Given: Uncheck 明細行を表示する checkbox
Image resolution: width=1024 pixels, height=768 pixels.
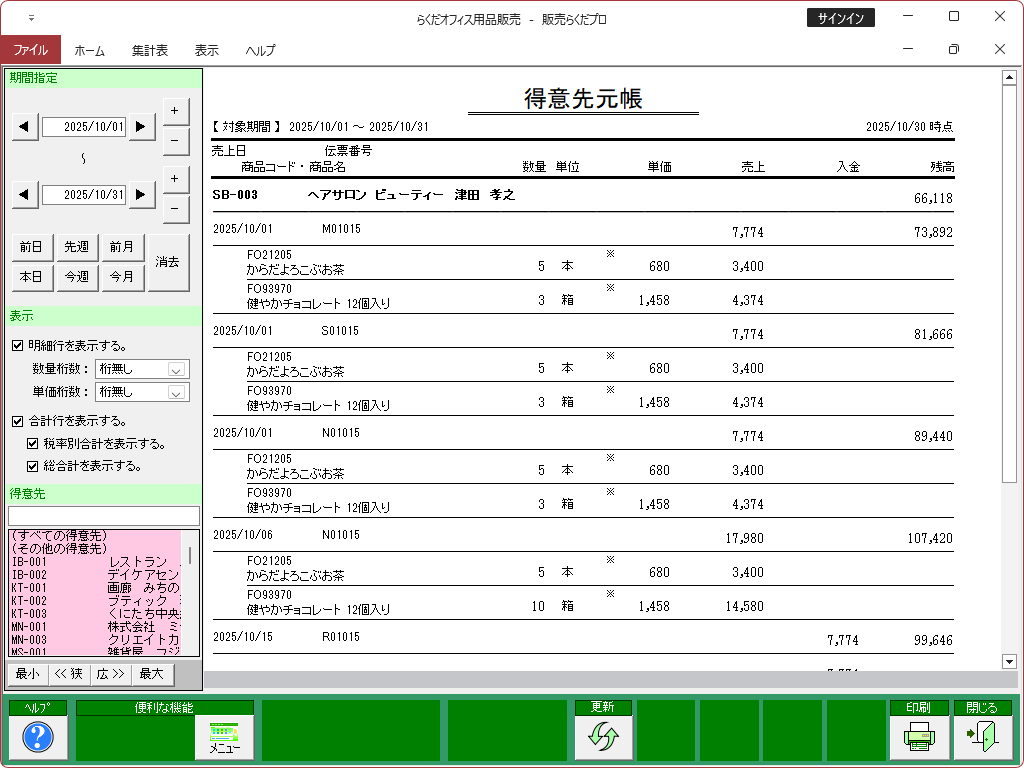Looking at the screenshot, I should point(17,346).
